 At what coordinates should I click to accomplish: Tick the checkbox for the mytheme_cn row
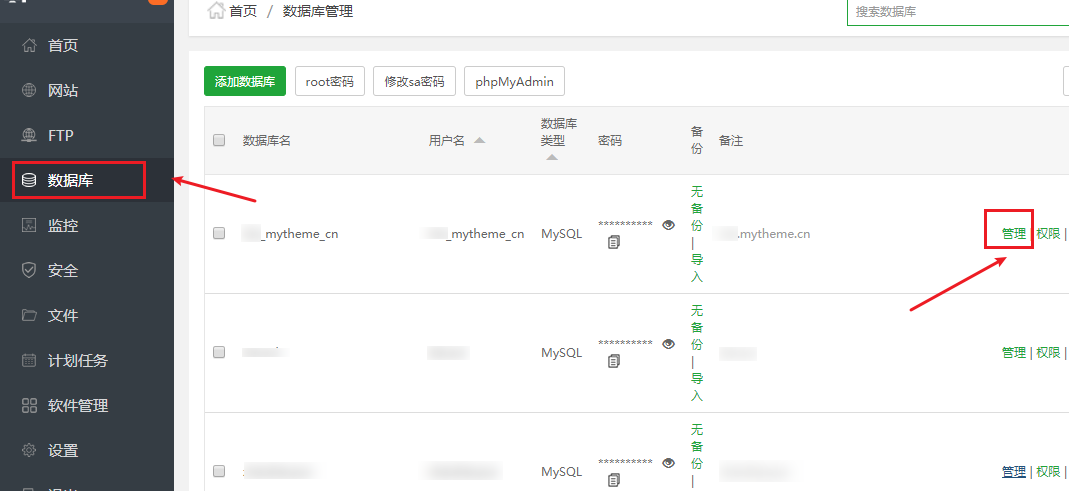[x=219, y=233]
